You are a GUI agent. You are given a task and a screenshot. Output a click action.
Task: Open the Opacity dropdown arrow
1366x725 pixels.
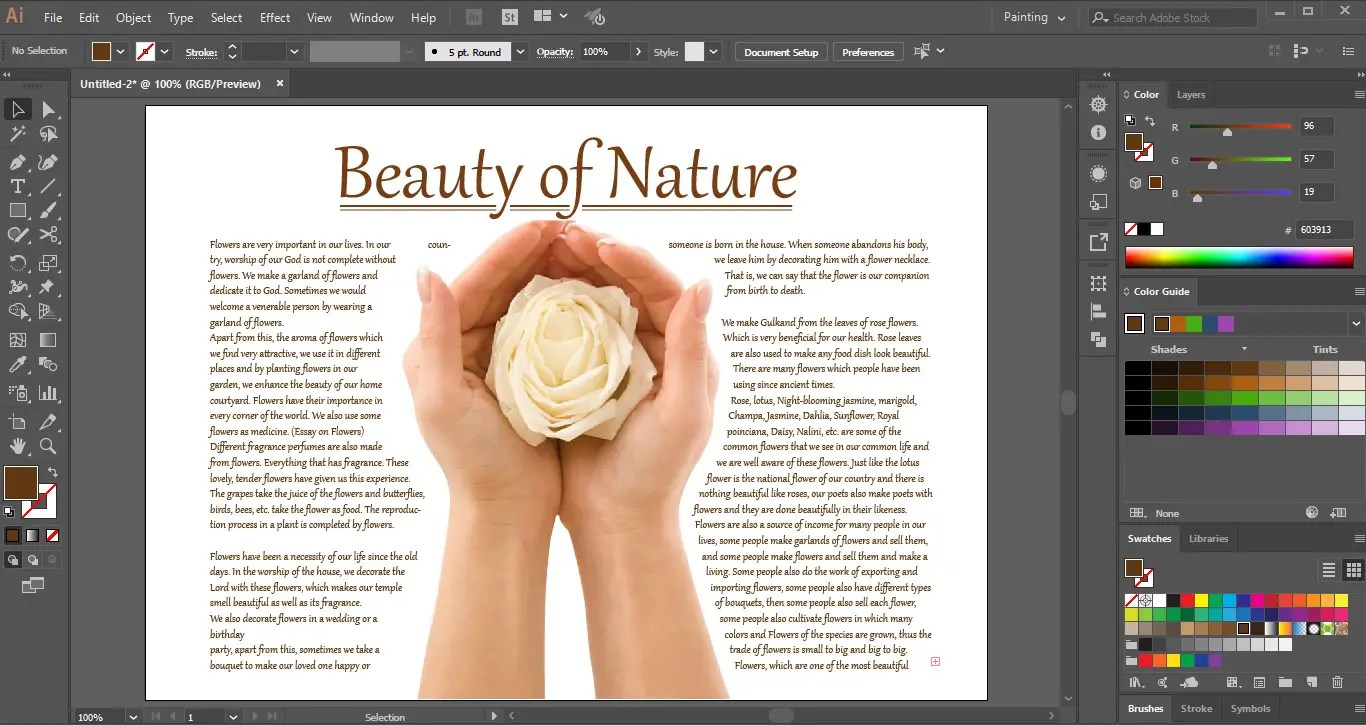click(x=638, y=52)
